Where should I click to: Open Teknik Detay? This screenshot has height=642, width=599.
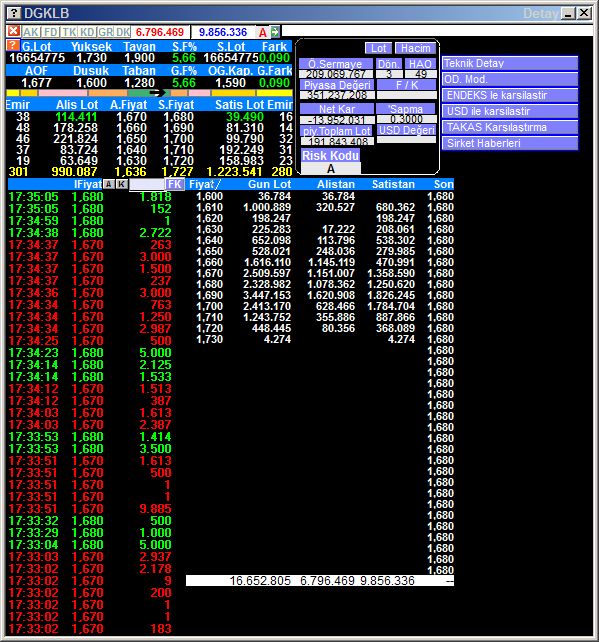tap(510, 63)
